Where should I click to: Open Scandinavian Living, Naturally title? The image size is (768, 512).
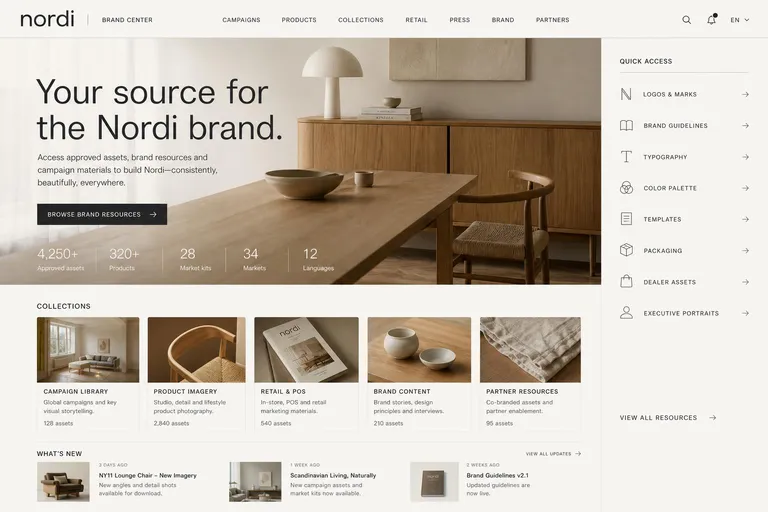click(x=333, y=475)
